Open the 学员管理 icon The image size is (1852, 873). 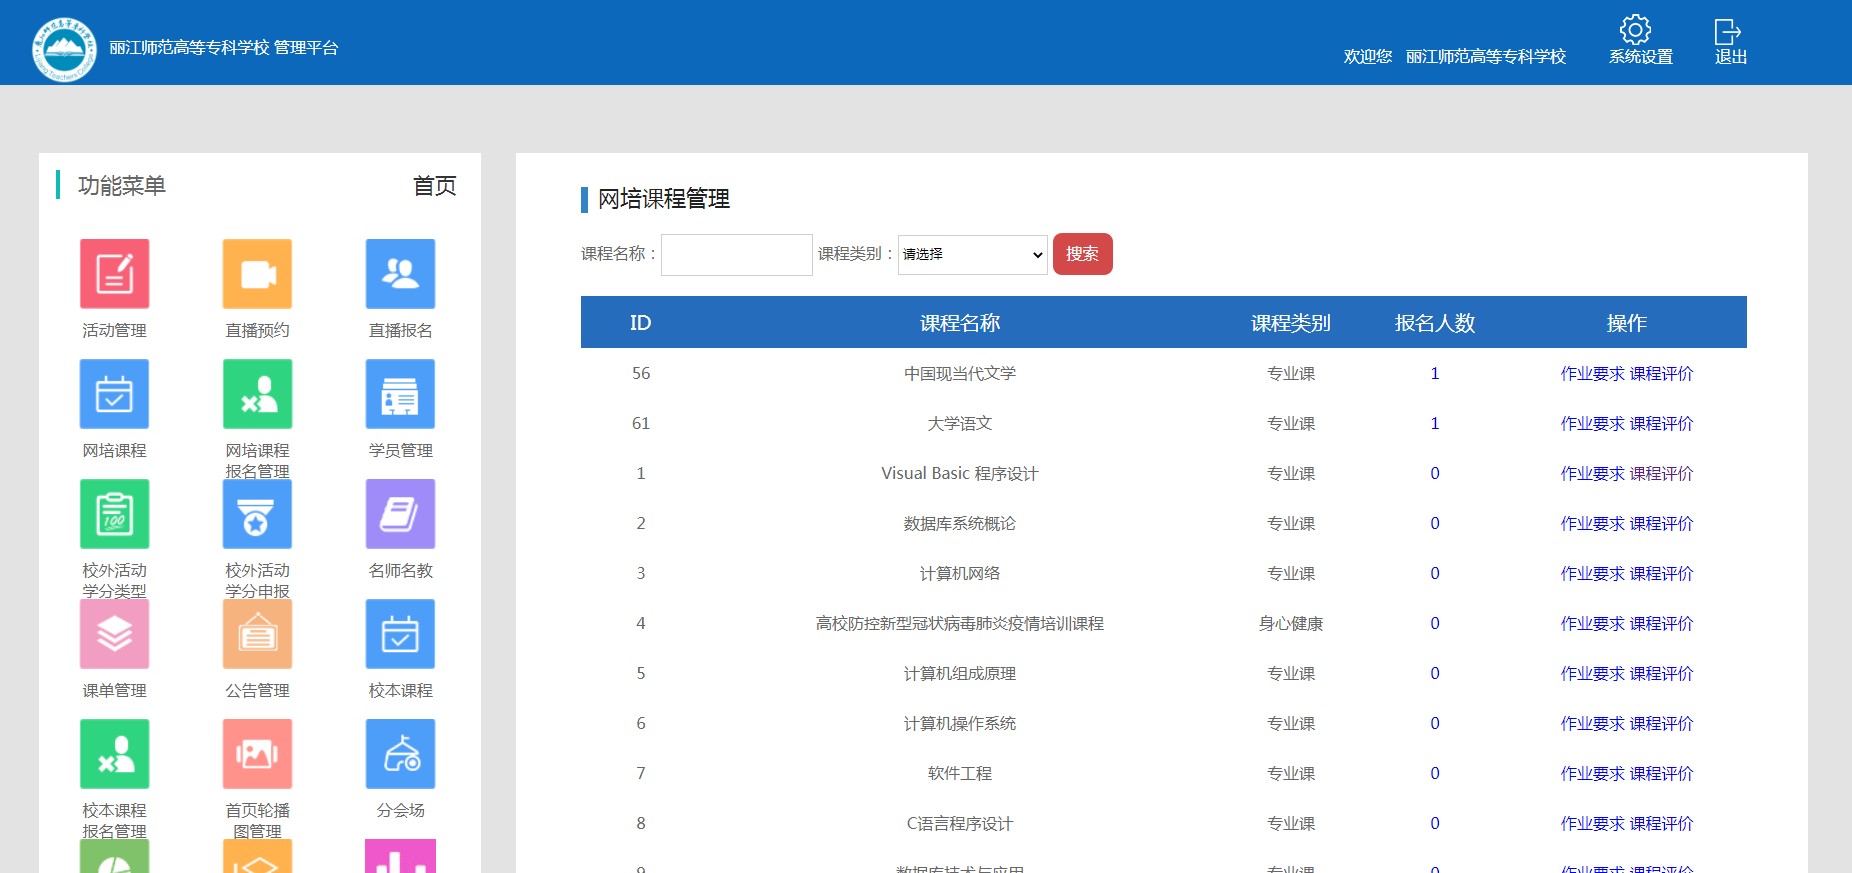400,394
